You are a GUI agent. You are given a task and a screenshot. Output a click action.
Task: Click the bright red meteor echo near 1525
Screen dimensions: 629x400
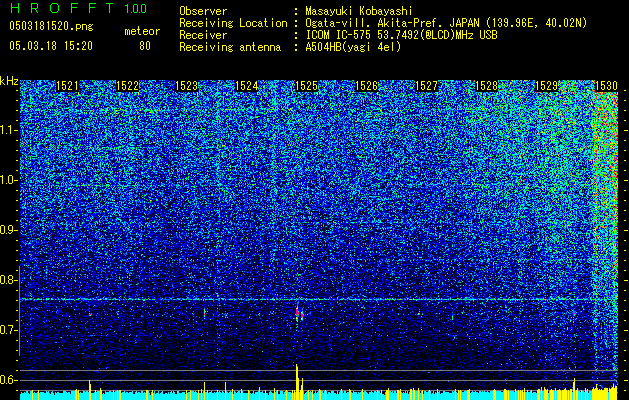pyautogui.click(x=299, y=314)
